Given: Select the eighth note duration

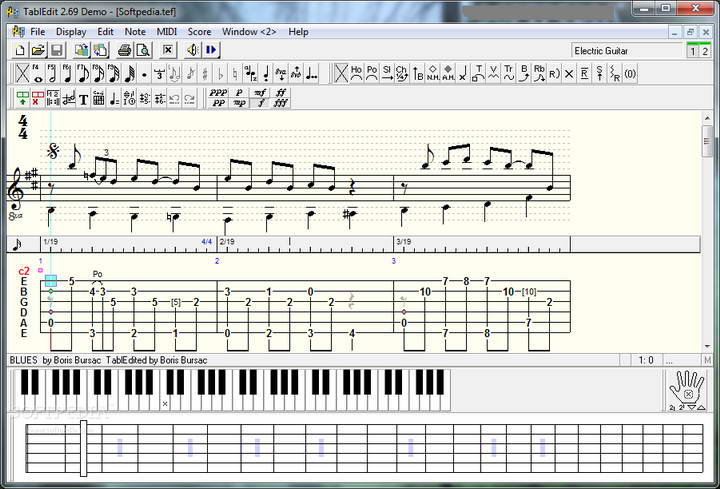Looking at the screenshot, I should pos(83,73).
